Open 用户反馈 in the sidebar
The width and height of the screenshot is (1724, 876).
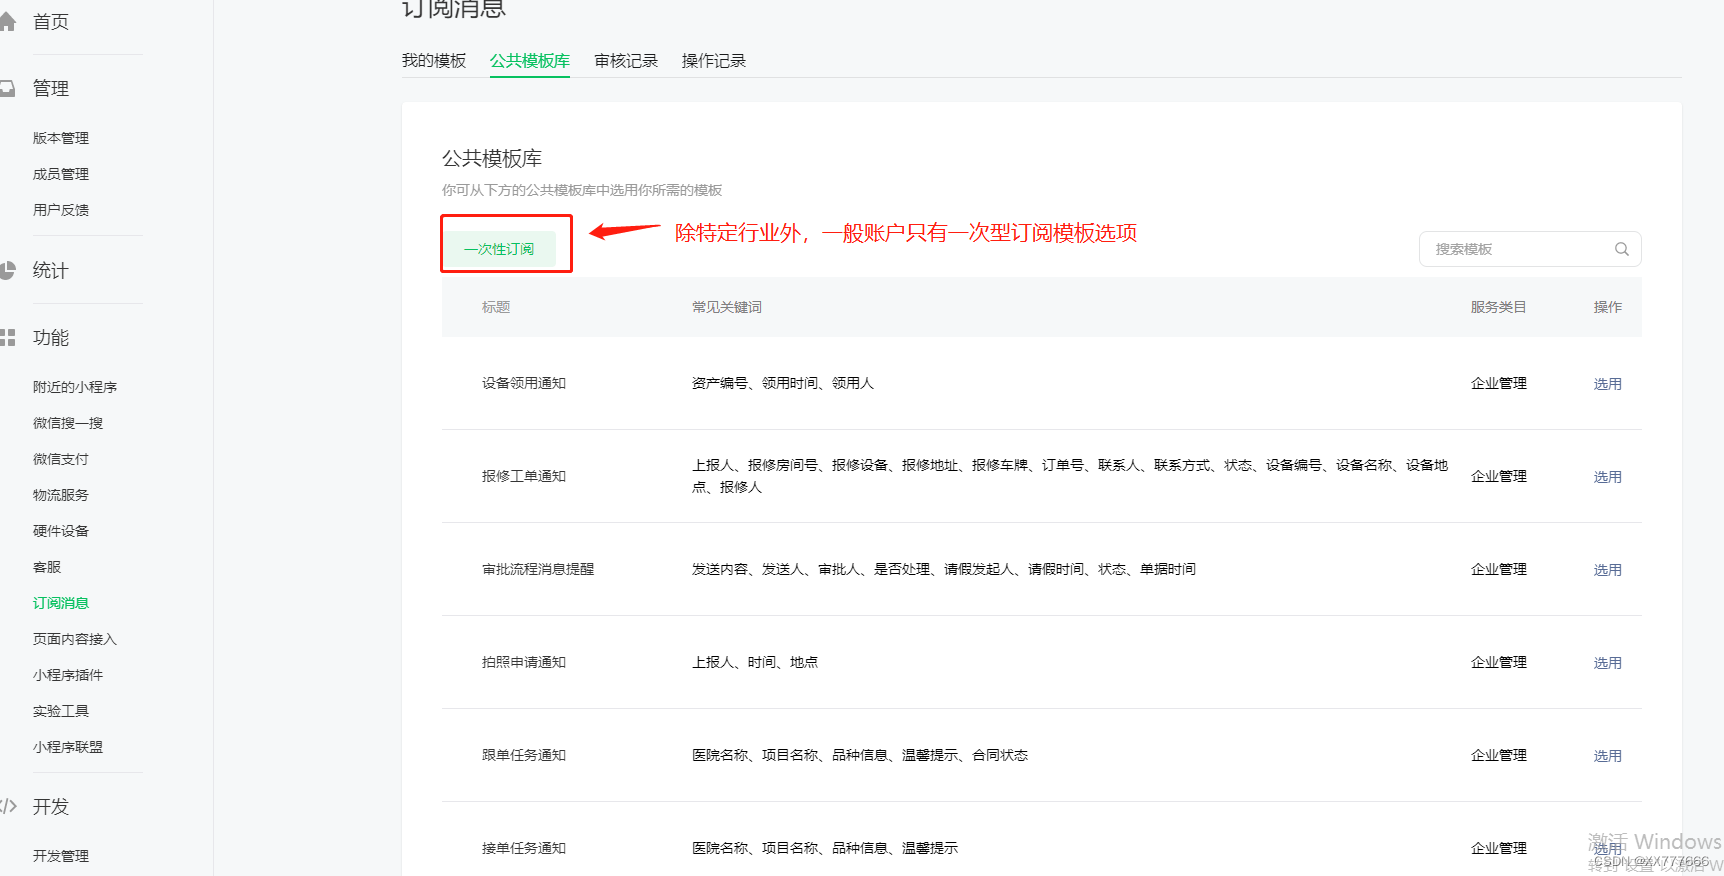pyautogui.click(x=61, y=210)
